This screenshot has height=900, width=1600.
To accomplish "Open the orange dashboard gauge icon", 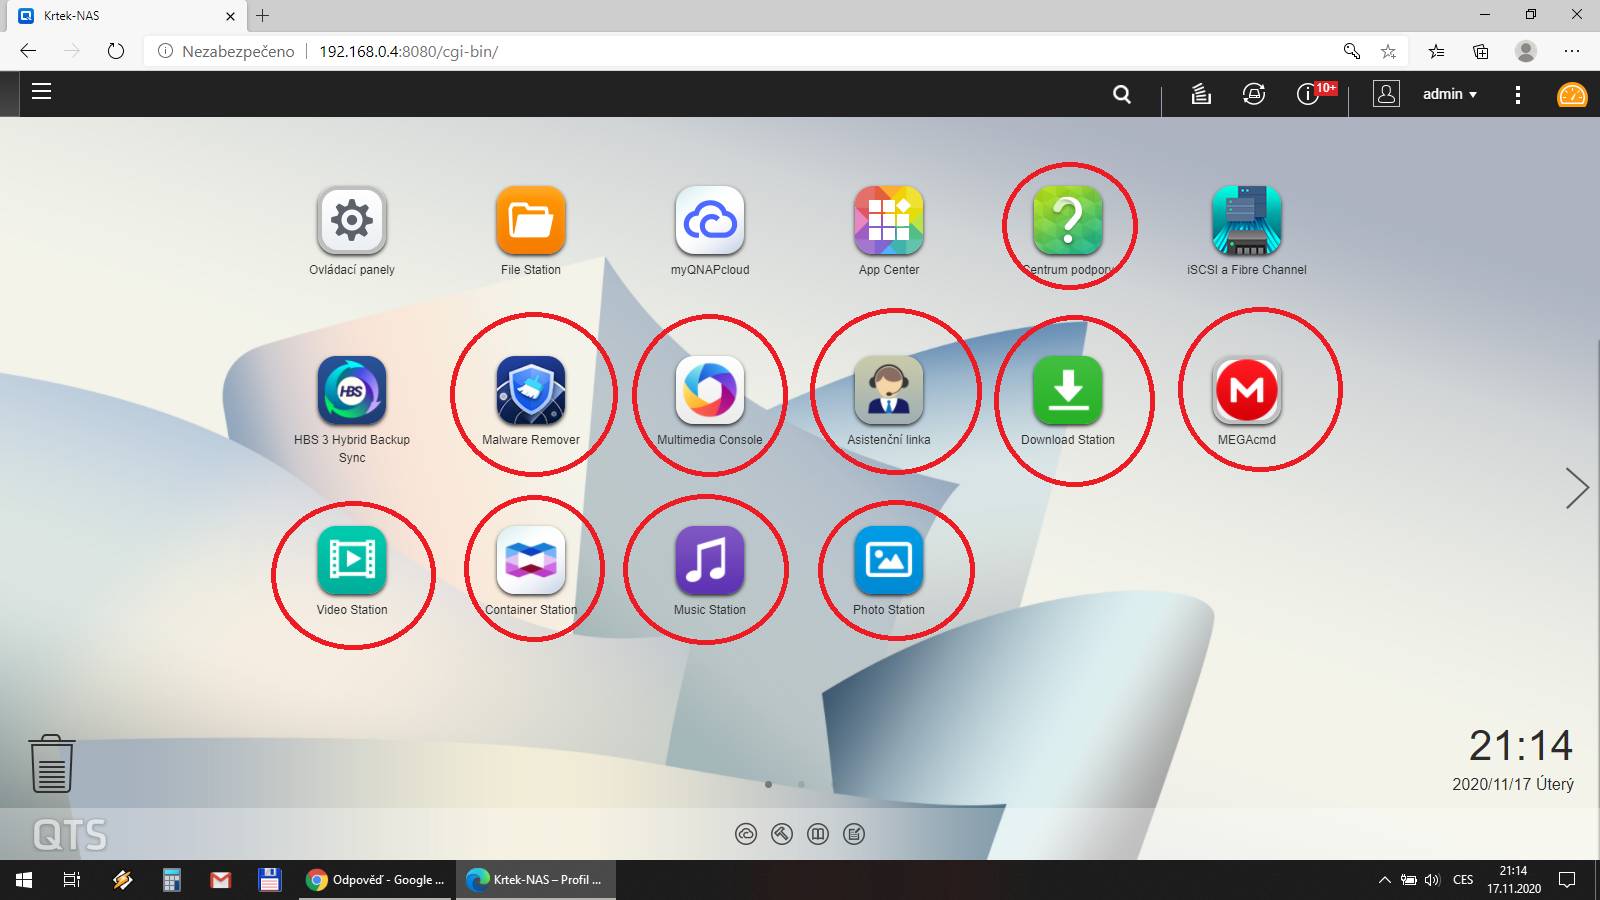I will coord(1572,94).
